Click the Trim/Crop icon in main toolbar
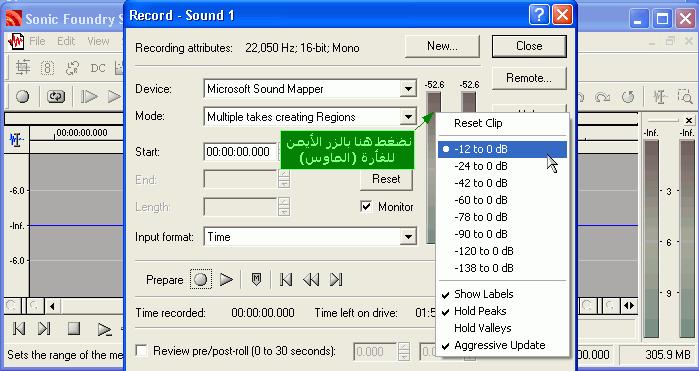Image resolution: width=699 pixels, height=371 pixels. click(23, 68)
